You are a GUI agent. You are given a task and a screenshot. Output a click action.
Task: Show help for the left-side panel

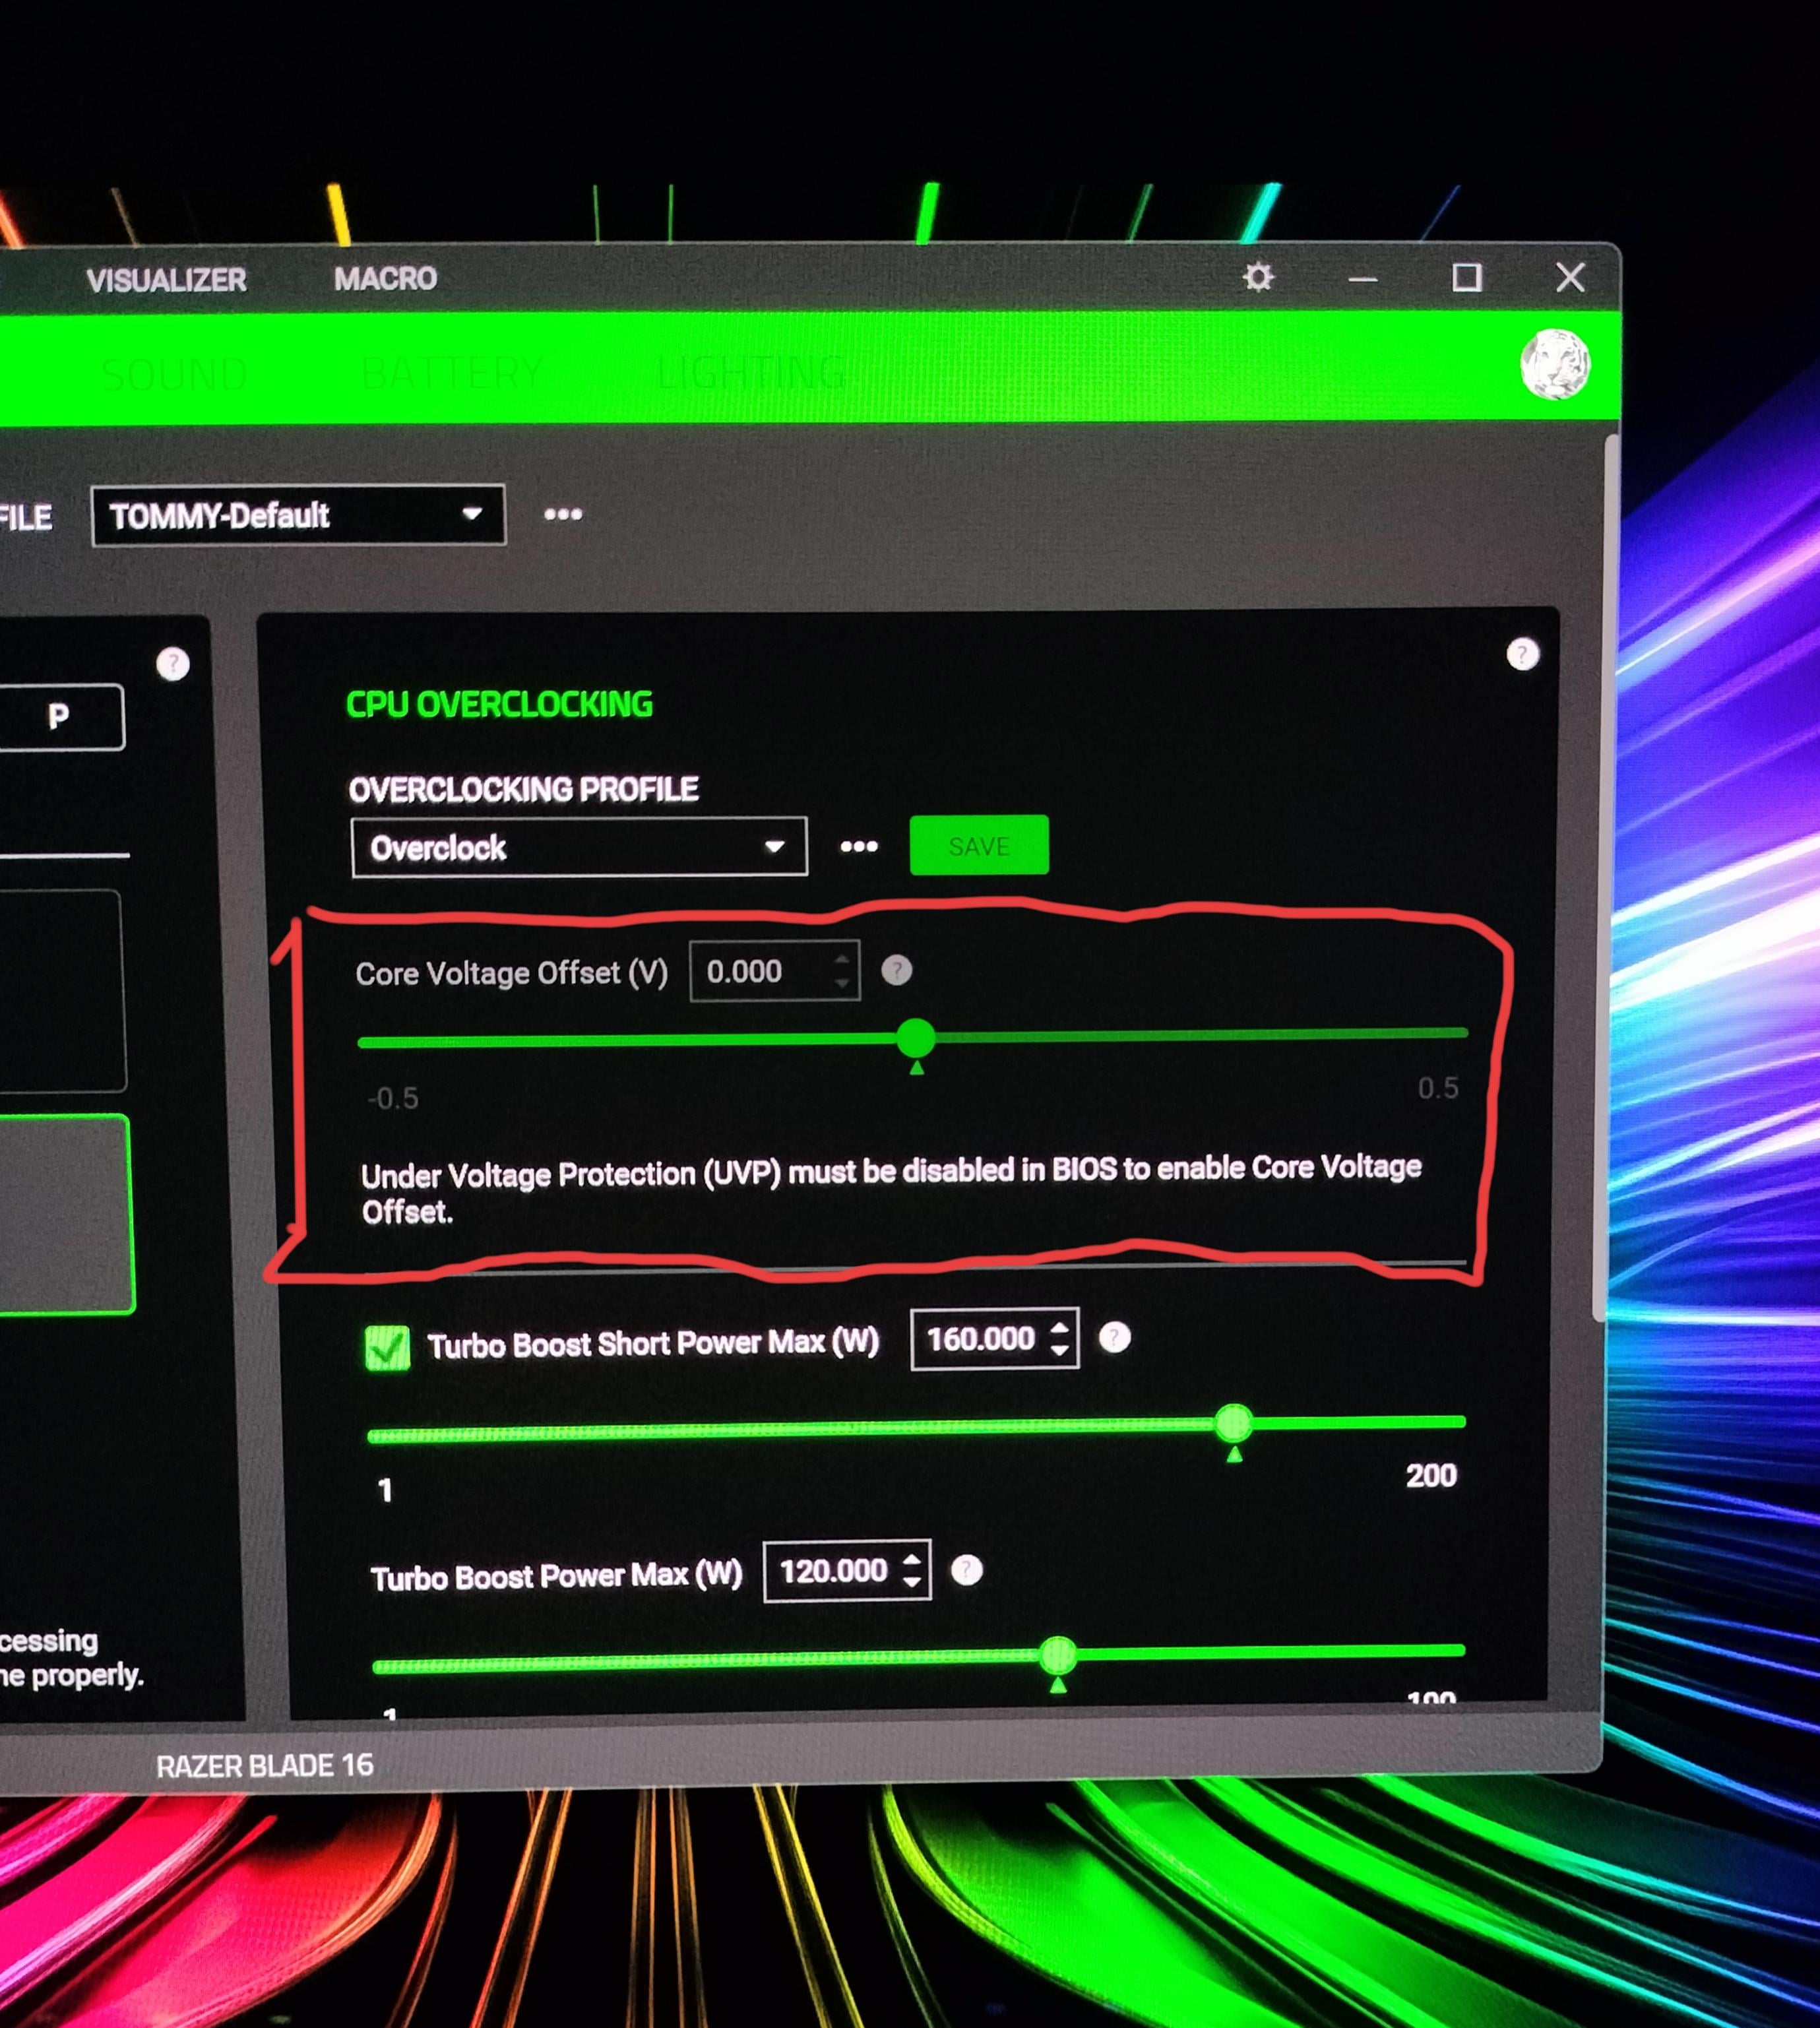[x=173, y=664]
